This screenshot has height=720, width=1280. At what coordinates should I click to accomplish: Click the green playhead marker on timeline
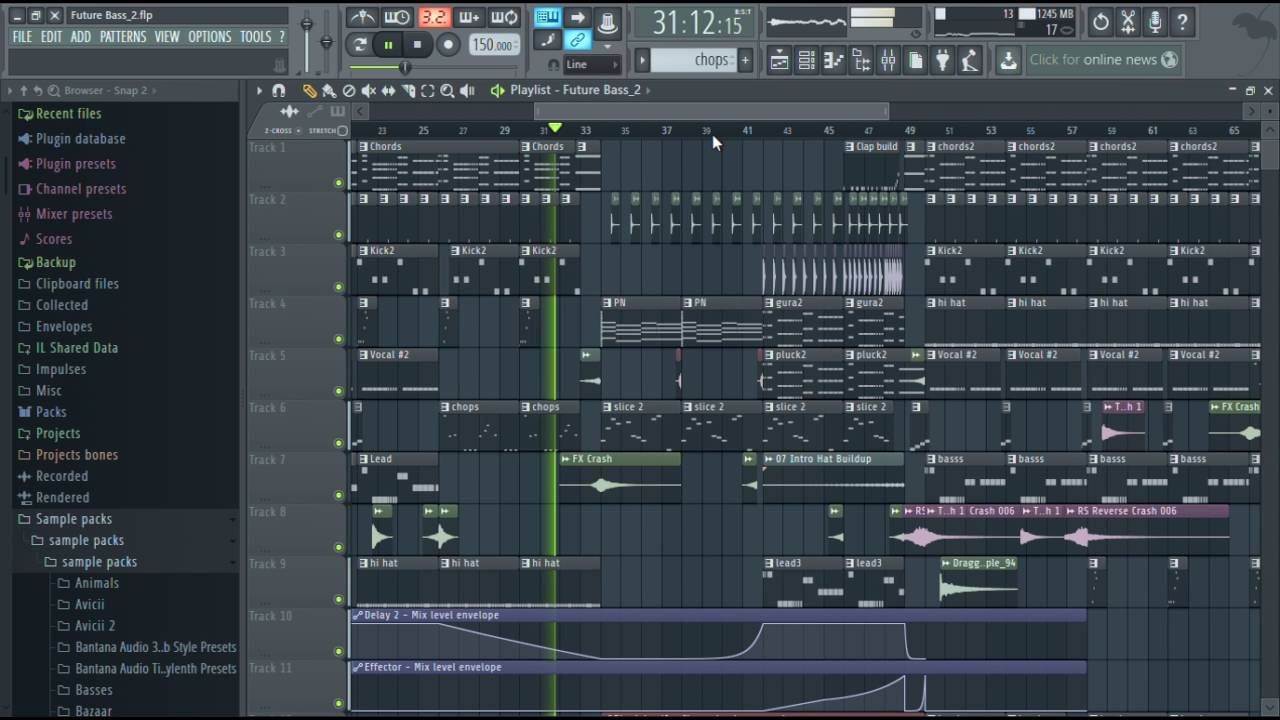(555, 128)
